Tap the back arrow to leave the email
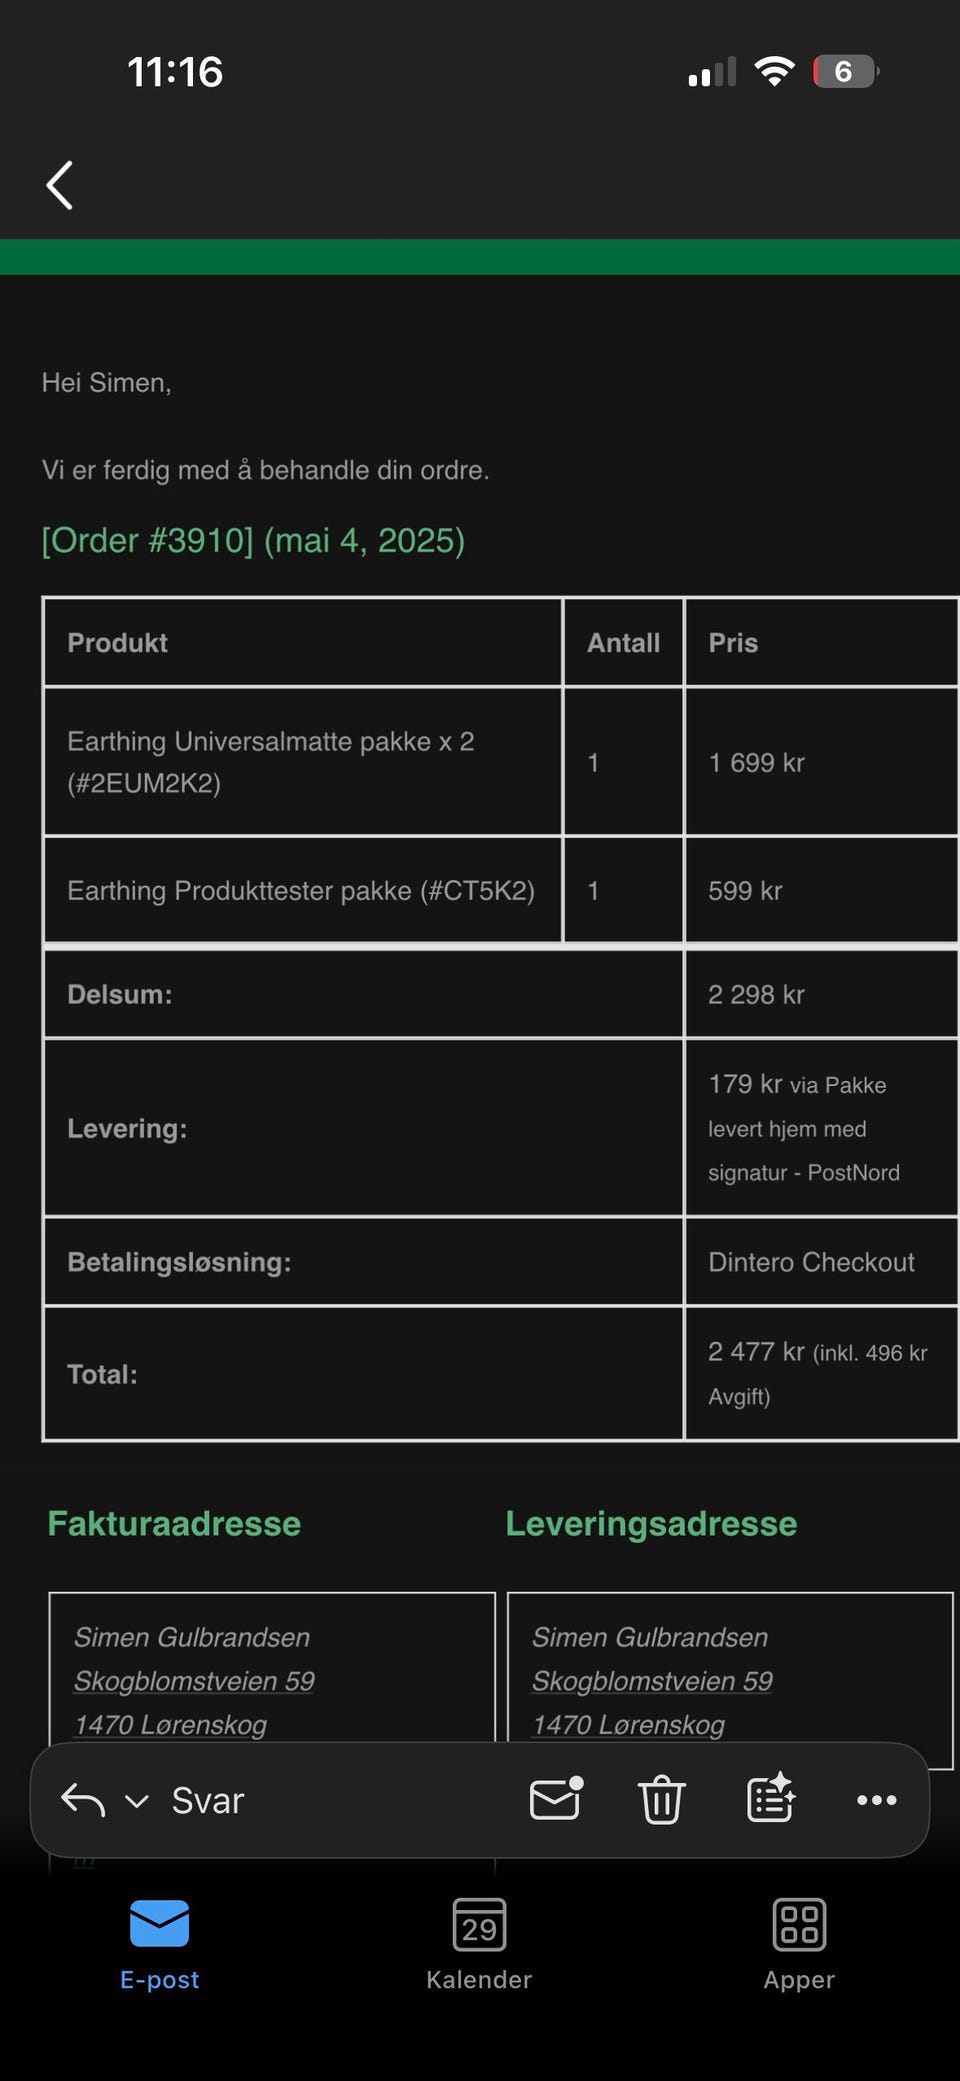This screenshot has width=960, height=2081. coord(60,185)
